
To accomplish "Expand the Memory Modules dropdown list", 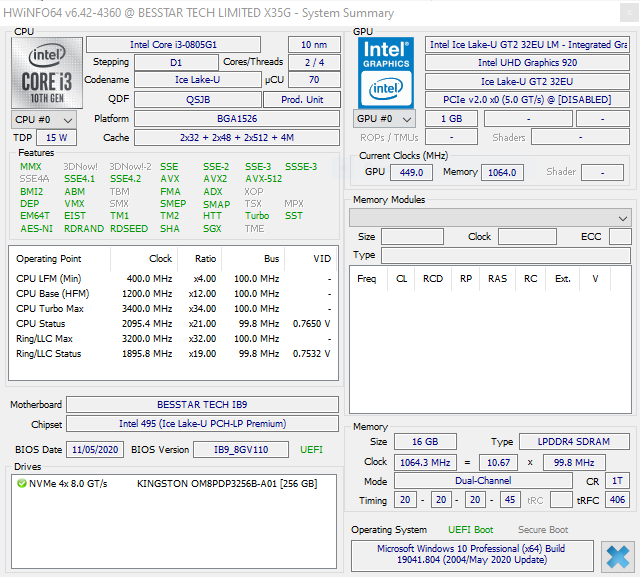I will tap(490, 217).
